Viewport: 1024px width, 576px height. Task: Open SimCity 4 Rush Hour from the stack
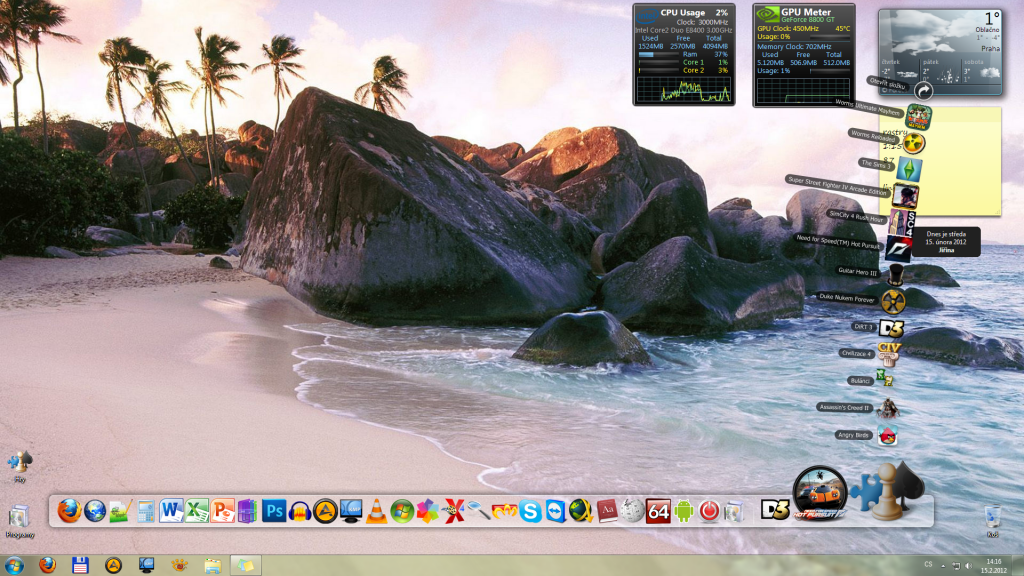(x=901, y=223)
